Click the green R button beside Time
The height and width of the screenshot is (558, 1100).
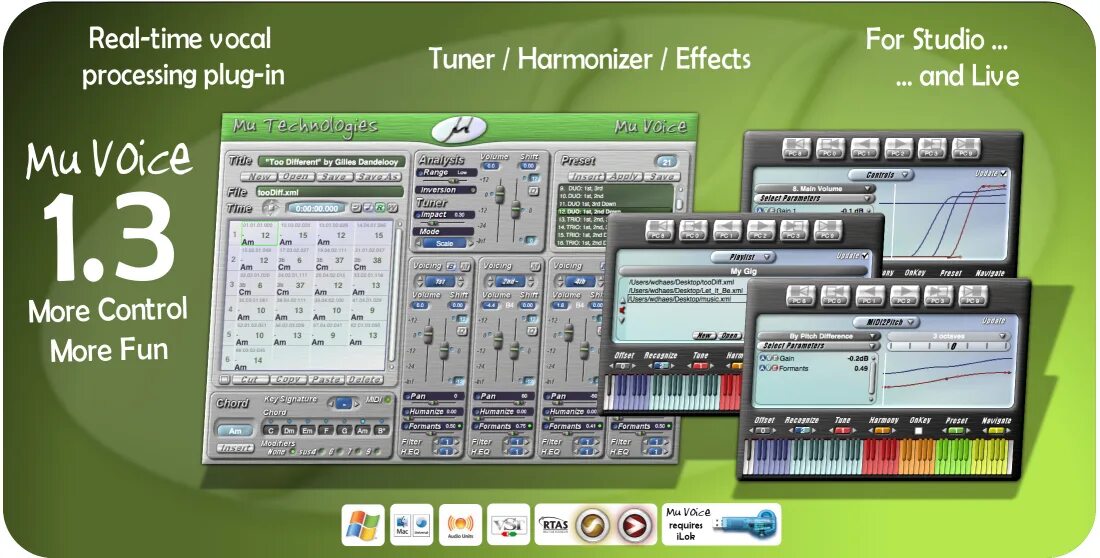coord(380,208)
